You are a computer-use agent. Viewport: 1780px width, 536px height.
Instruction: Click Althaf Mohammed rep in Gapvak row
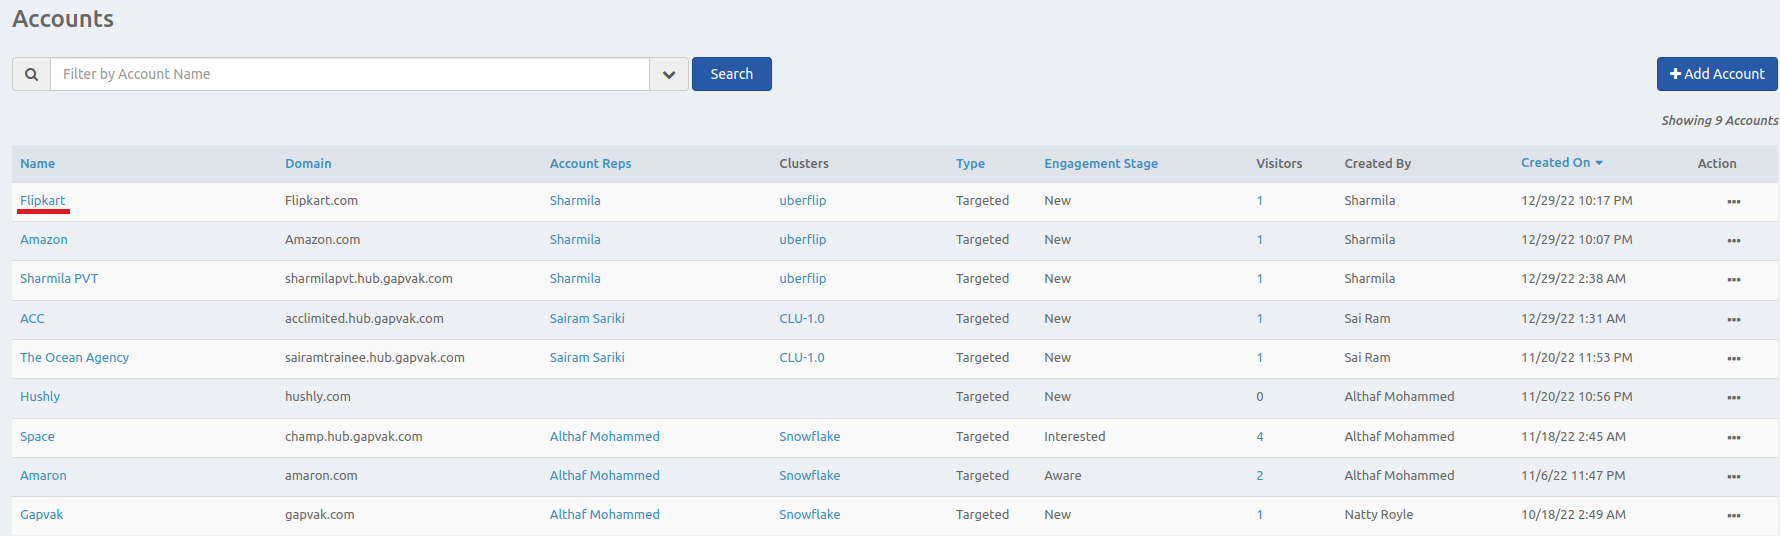604,515
